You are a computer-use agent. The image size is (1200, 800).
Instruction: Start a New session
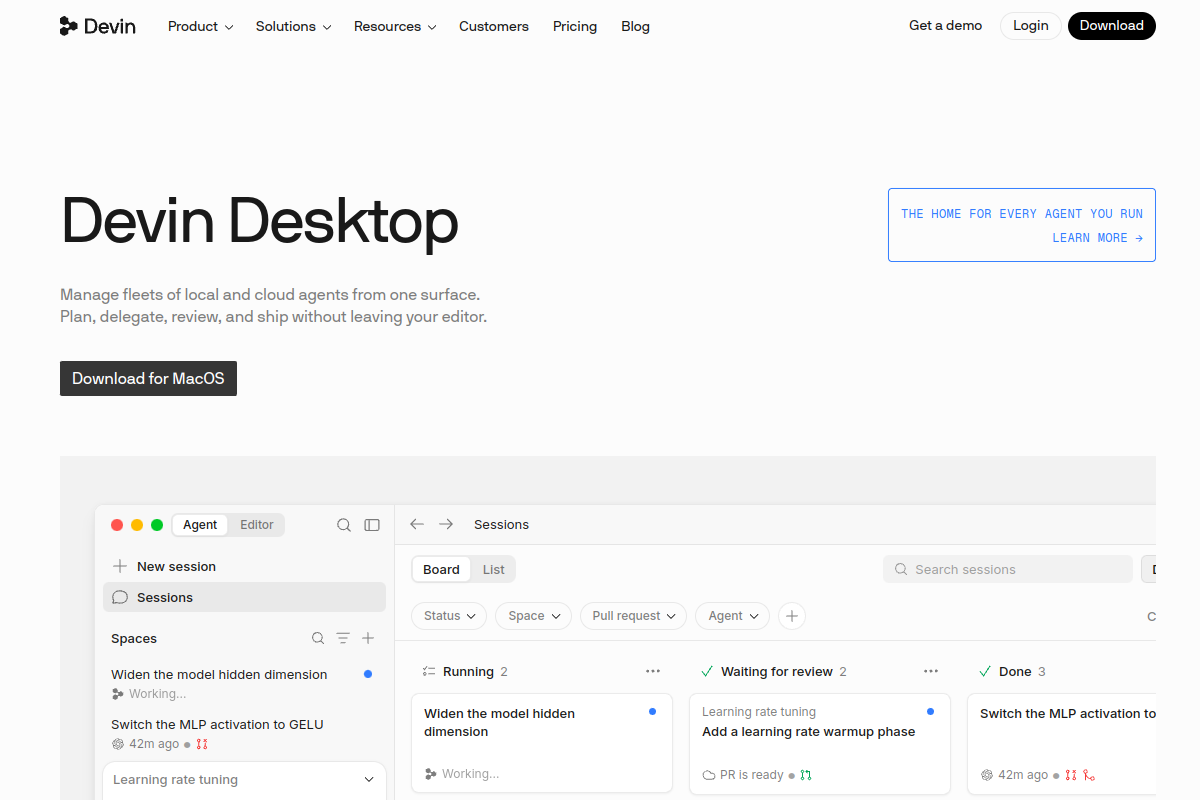(244, 566)
